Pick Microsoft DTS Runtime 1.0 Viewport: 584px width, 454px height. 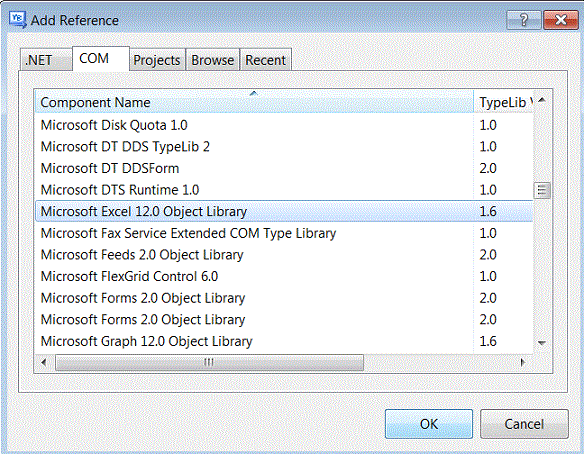(284, 190)
